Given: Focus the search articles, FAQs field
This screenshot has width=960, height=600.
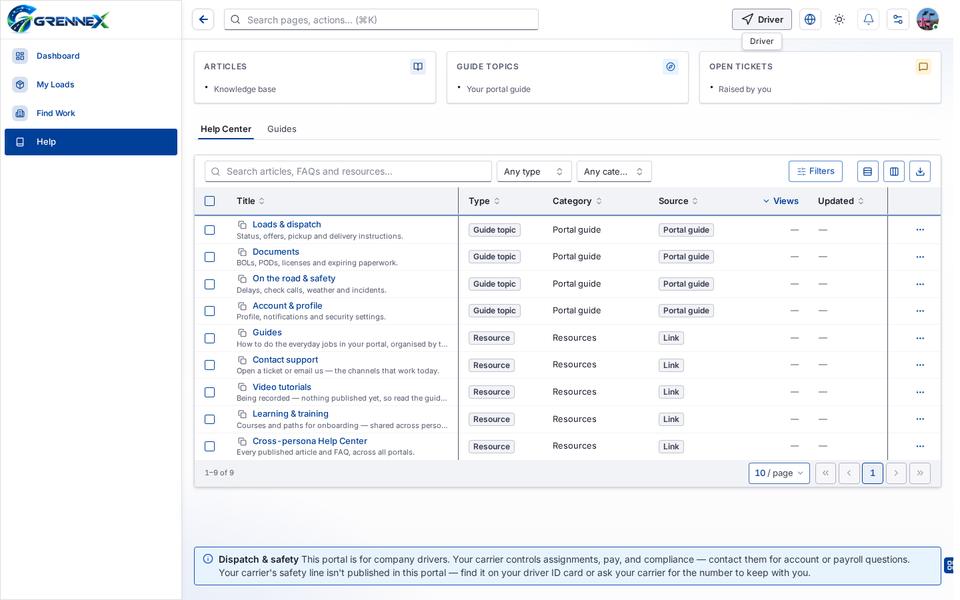Looking at the screenshot, I should coord(348,171).
